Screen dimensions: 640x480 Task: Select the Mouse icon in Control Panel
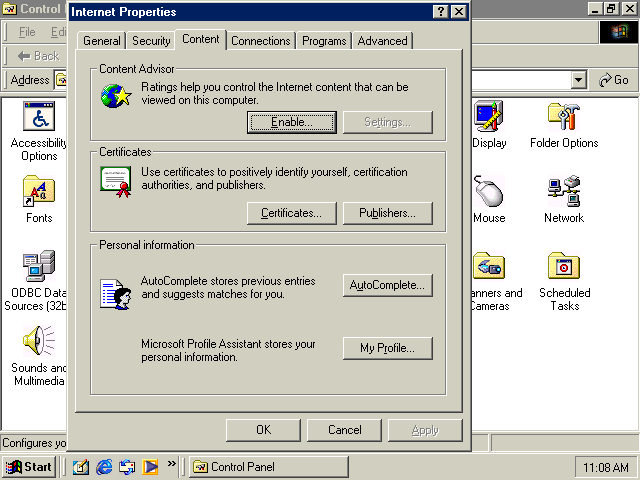click(x=489, y=191)
